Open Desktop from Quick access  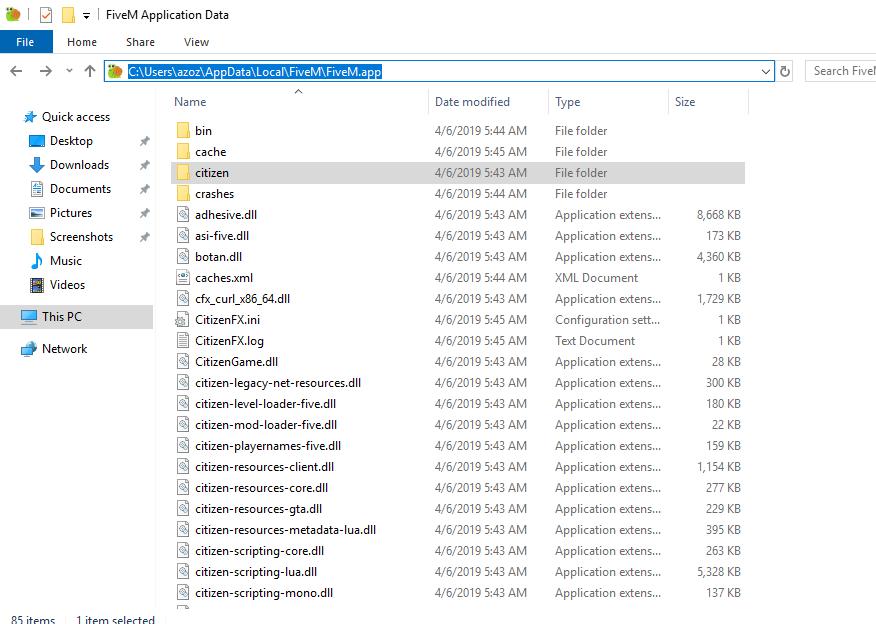(71, 141)
